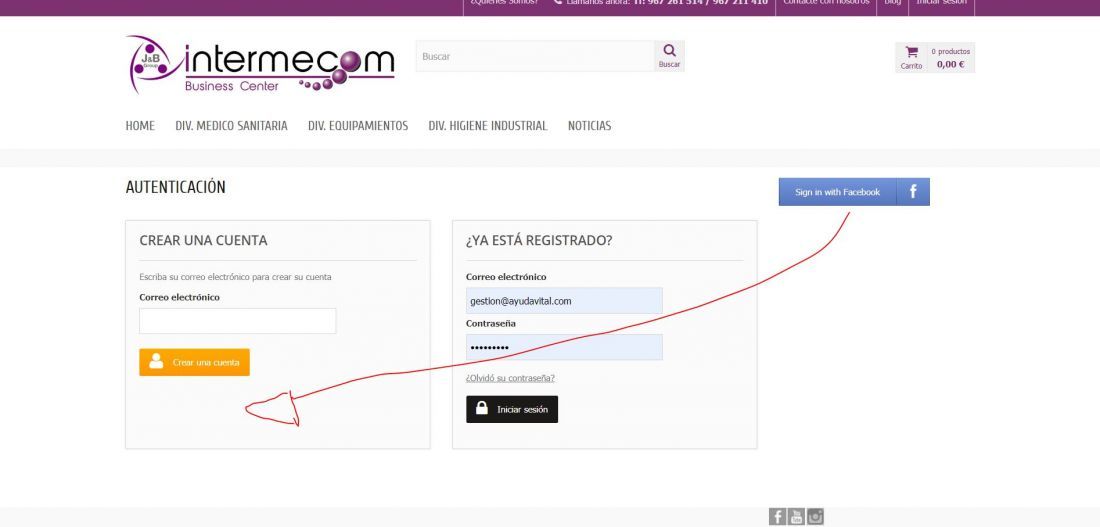Image resolution: width=1100 pixels, height=527 pixels.
Task: Go to the HOME menu item
Action: pyautogui.click(x=140, y=126)
